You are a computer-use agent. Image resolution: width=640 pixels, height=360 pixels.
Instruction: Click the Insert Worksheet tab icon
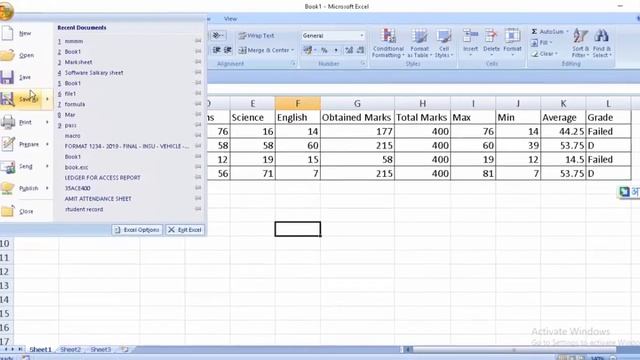tap(125, 349)
